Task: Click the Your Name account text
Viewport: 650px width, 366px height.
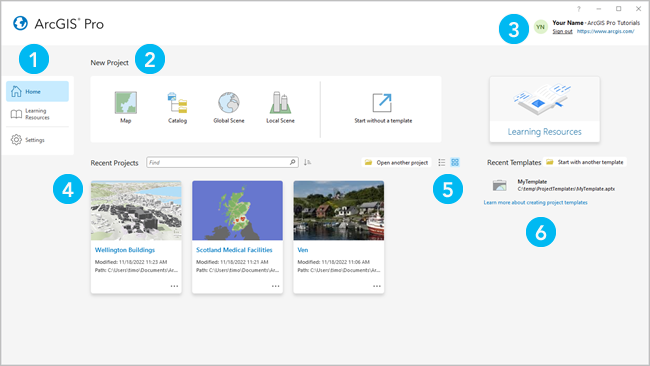Action: click(568, 23)
